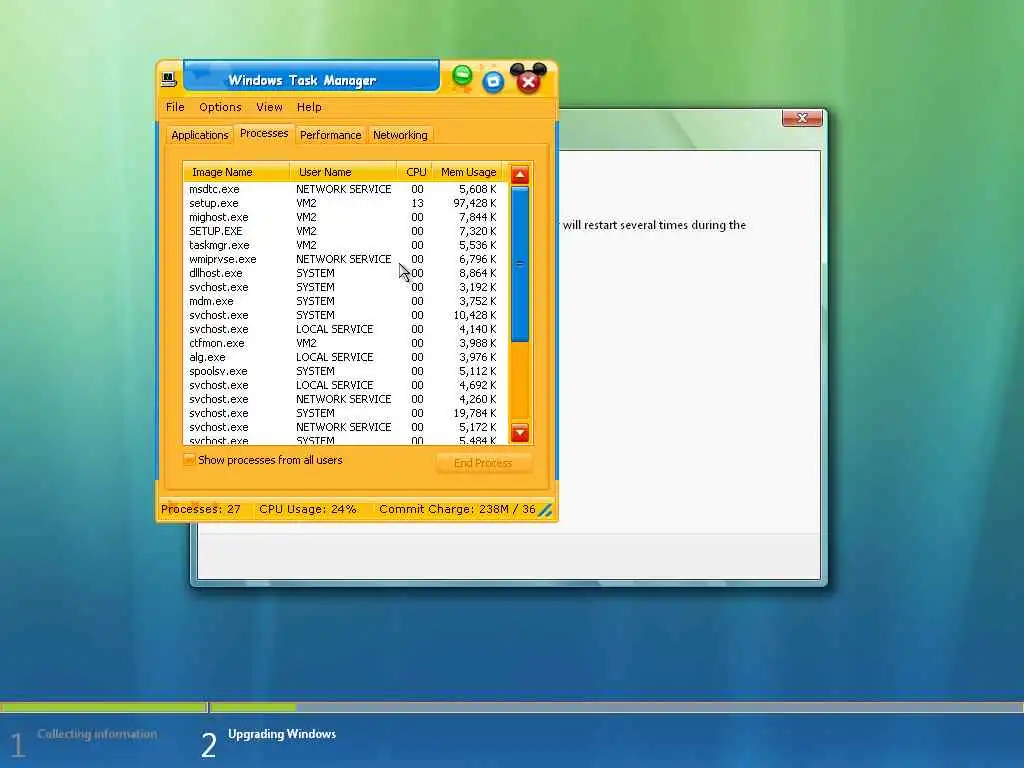Click the End Process button

click(x=483, y=463)
